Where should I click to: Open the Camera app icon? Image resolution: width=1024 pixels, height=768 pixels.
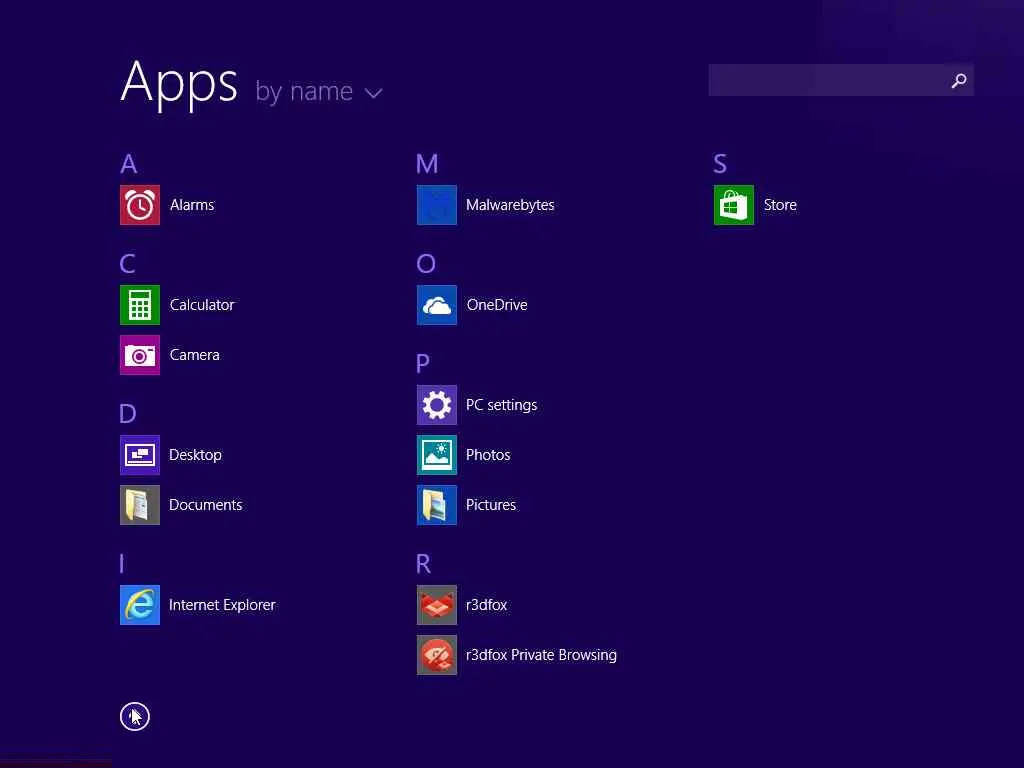coord(140,355)
